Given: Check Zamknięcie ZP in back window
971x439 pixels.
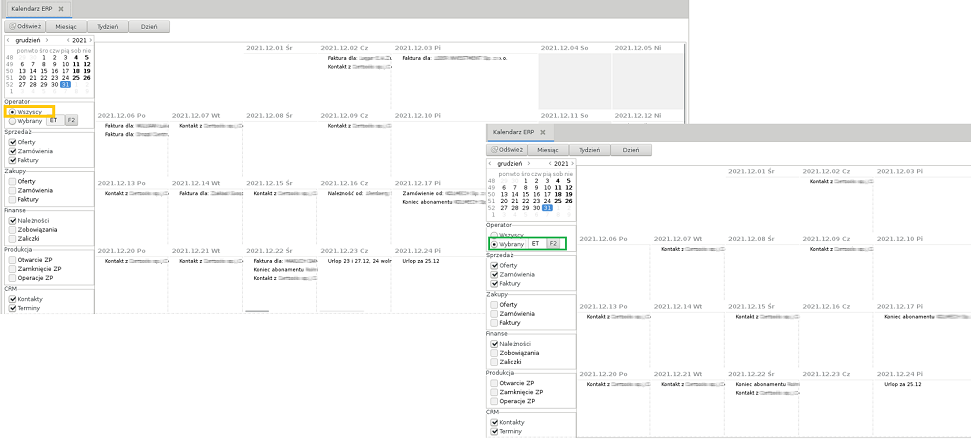Looking at the screenshot, I should (x=12, y=269).
